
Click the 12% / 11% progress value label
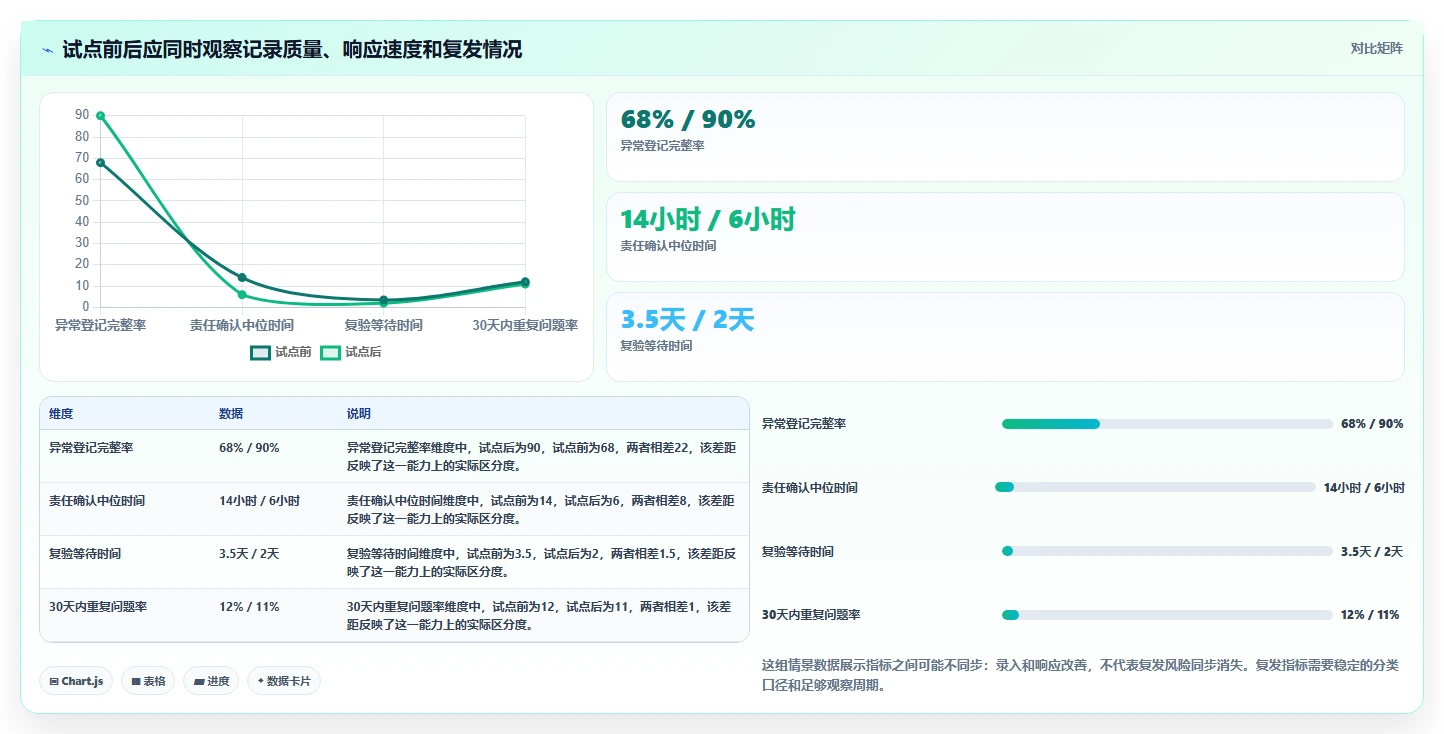1370,615
